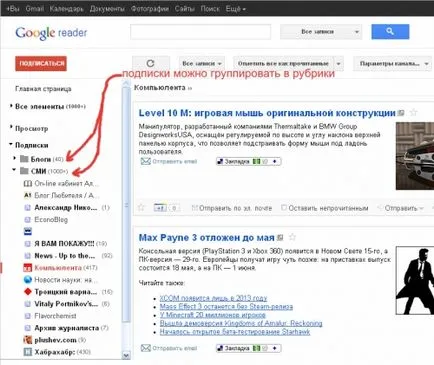Select News - Up to the... feed
The image size is (434, 365).
pos(65,256)
